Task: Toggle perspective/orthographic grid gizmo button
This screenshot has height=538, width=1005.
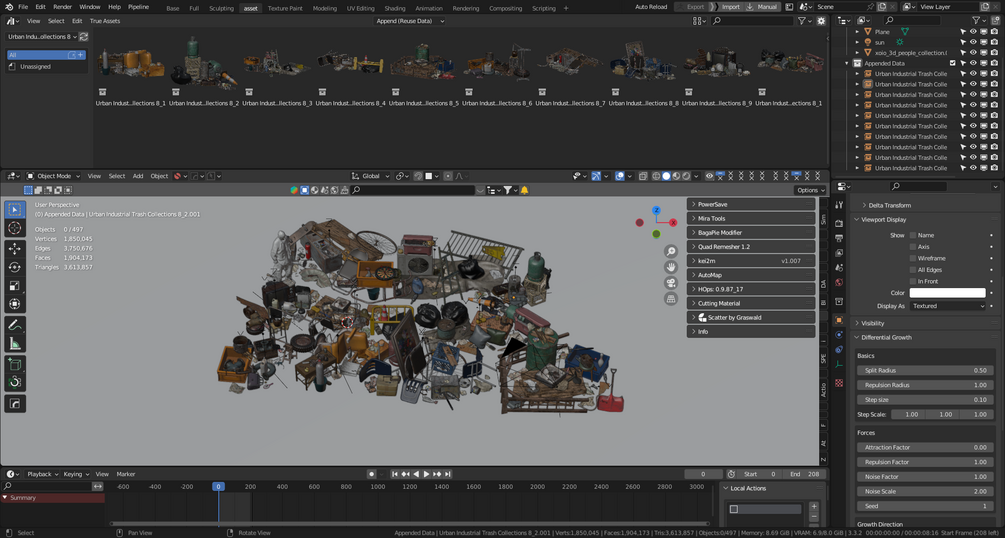Action: tap(671, 299)
